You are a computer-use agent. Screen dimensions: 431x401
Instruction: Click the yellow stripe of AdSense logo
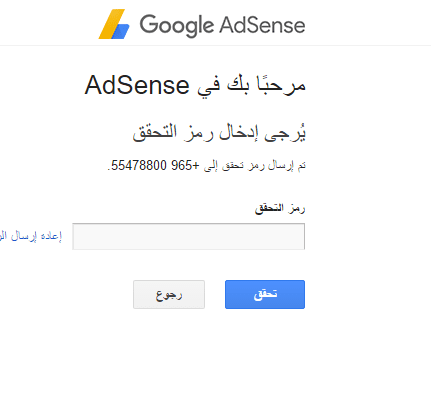[x=109, y=24]
